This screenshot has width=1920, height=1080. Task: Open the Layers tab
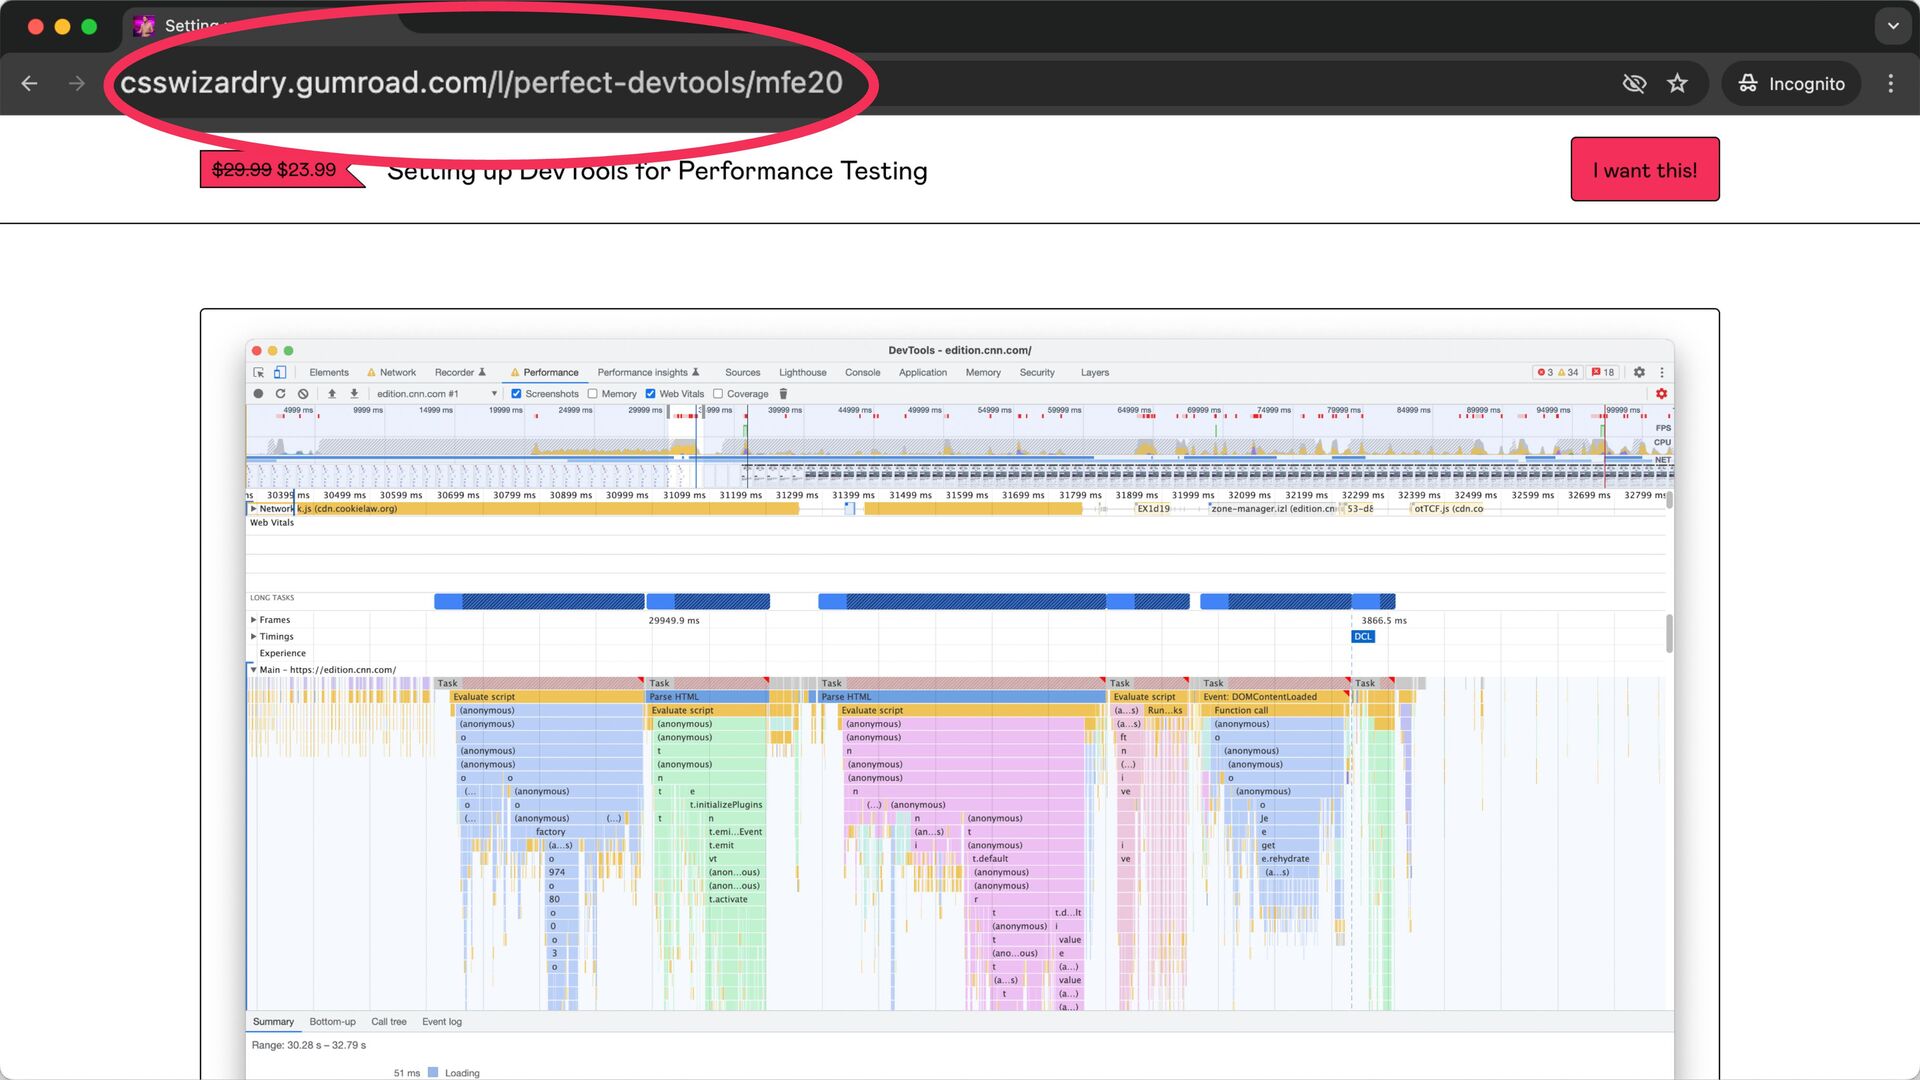[x=1095, y=372]
